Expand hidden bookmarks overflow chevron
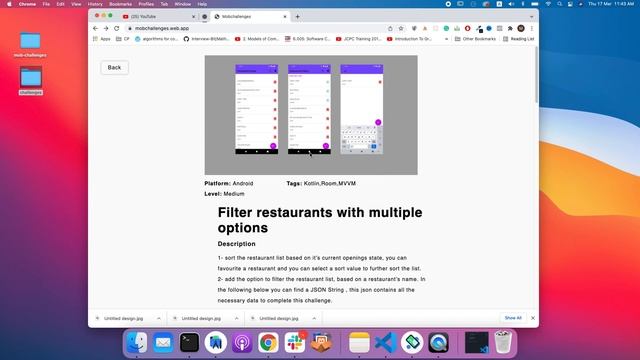The width and height of the screenshot is (640, 360). pos(447,39)
